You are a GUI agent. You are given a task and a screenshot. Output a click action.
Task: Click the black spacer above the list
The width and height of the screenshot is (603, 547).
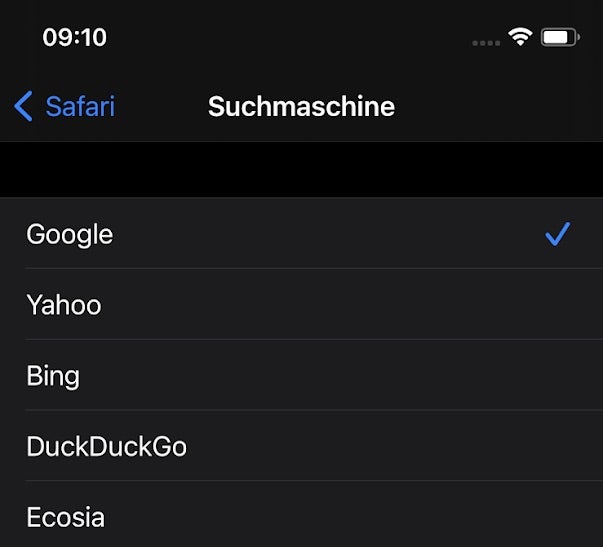(301, 170)
